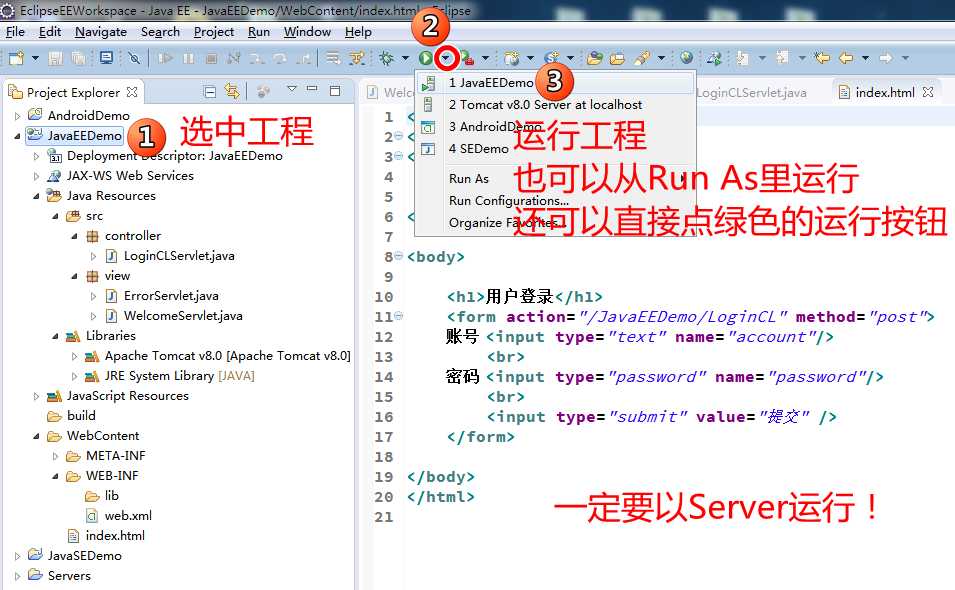Click the Drop to Frame icon
This screenshot has width=955, height=590.
point(333,58)
